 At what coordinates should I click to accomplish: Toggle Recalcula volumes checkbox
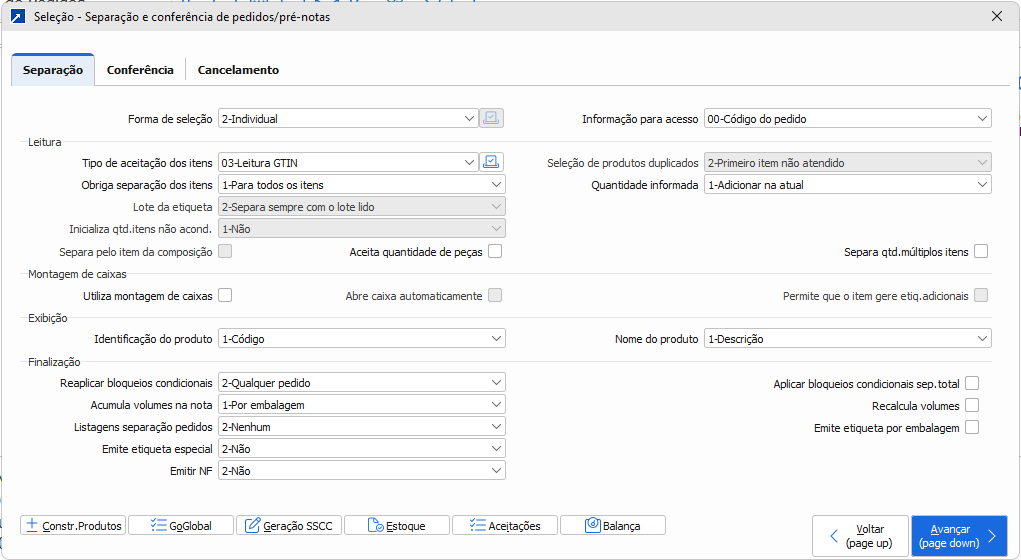[x=971, y=405]
